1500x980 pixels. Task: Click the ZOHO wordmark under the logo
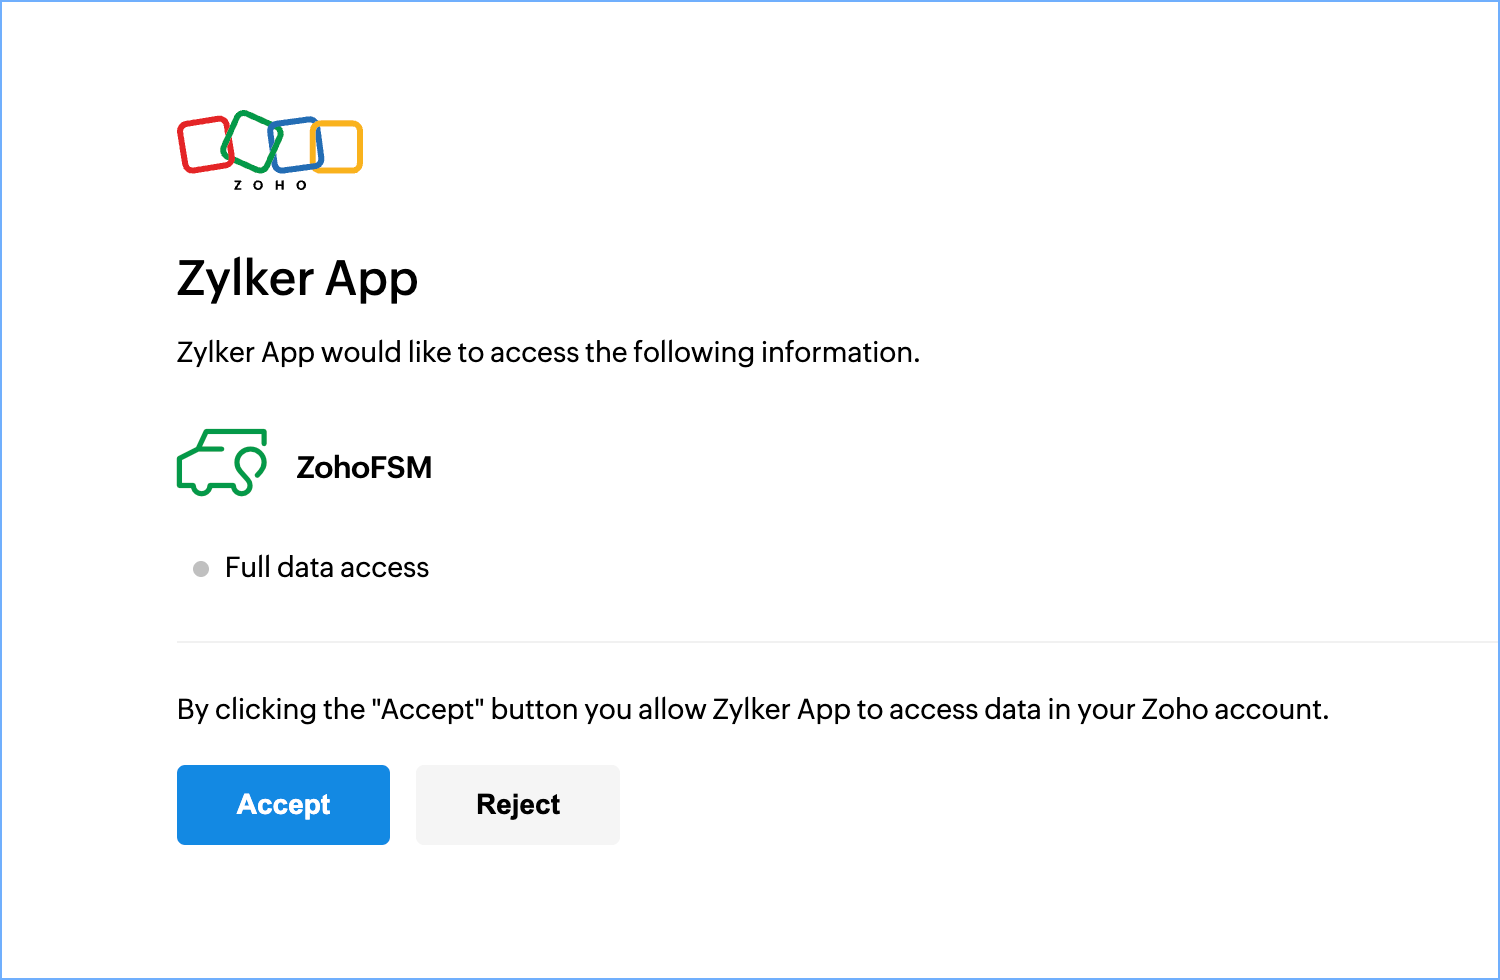coord(270,185)
